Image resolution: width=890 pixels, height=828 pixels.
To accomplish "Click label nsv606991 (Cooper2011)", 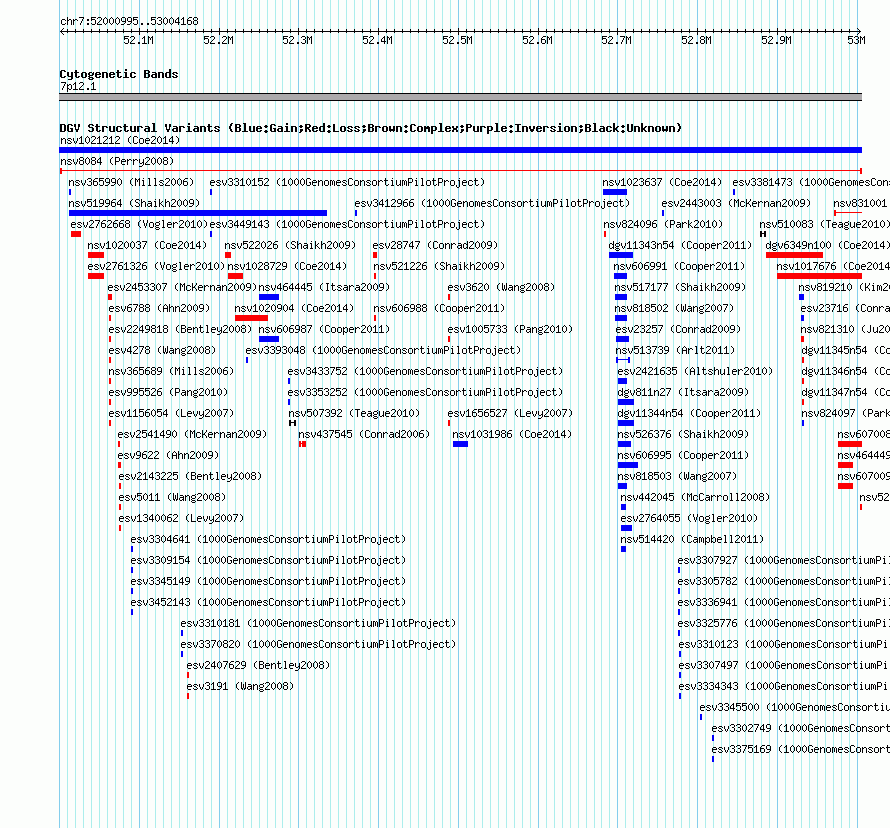I will (679, 266).
